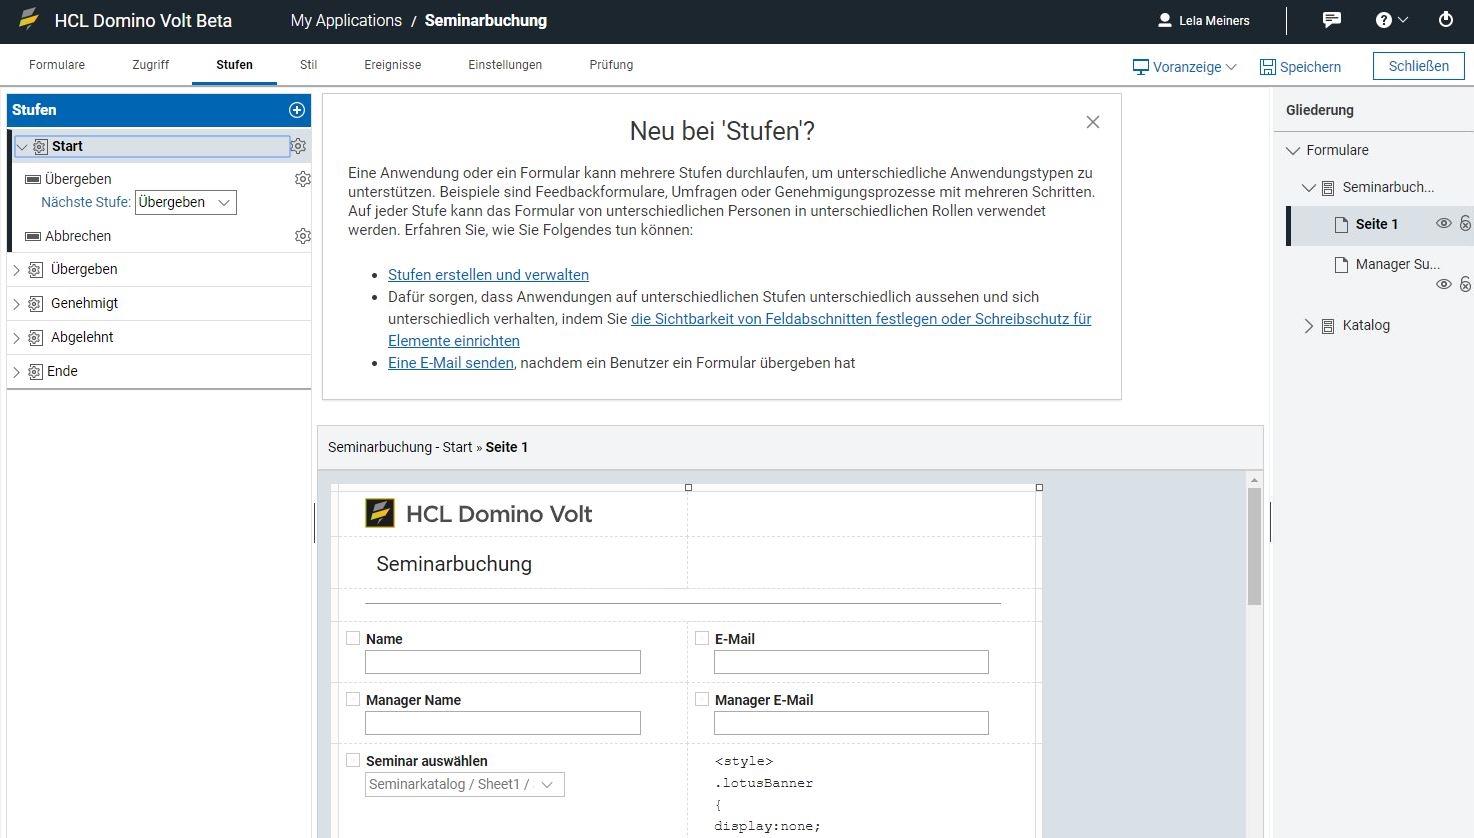Switch to the Prüfung tab

[x=611, y=65]
